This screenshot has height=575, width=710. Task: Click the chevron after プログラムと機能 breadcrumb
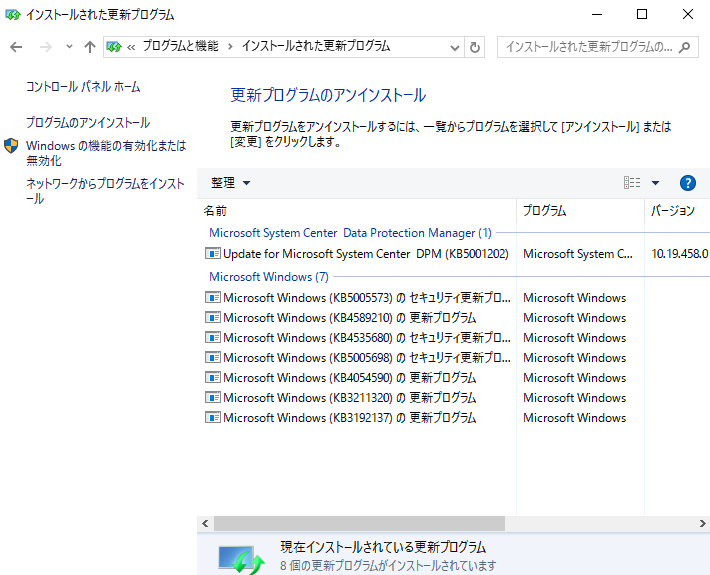230,46
